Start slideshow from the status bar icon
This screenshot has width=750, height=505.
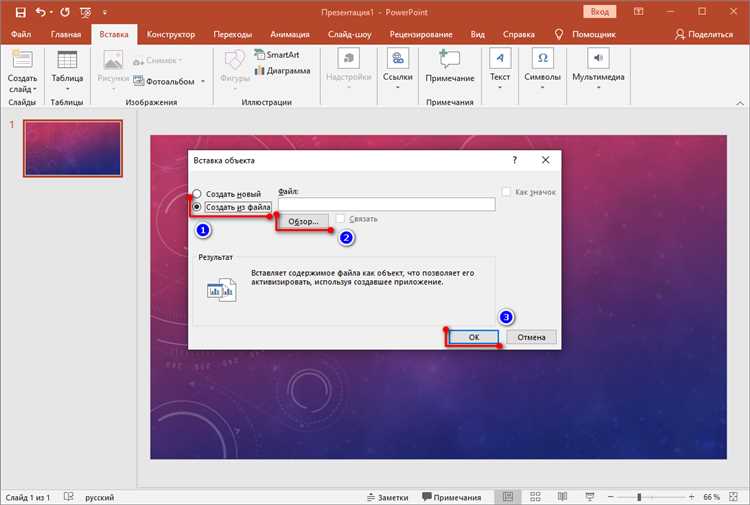coord(590,497)
